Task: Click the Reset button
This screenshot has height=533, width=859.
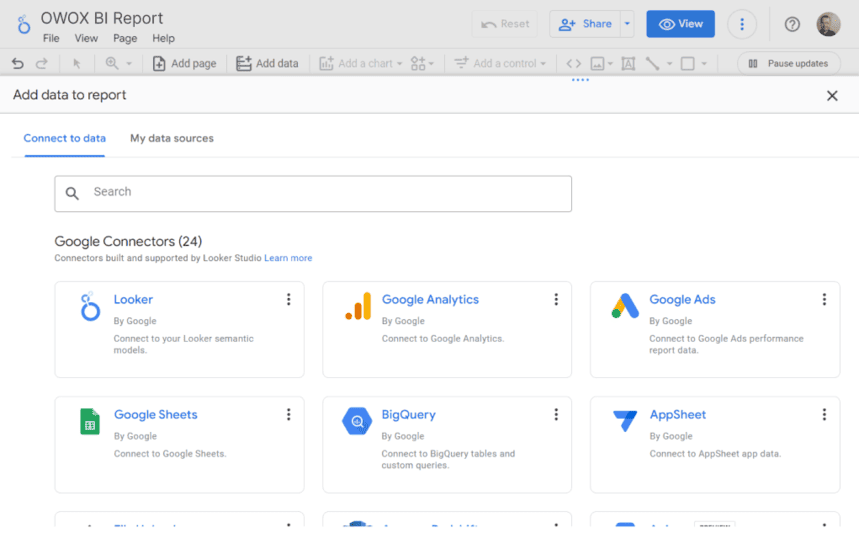Action: [x=505, y=24]
